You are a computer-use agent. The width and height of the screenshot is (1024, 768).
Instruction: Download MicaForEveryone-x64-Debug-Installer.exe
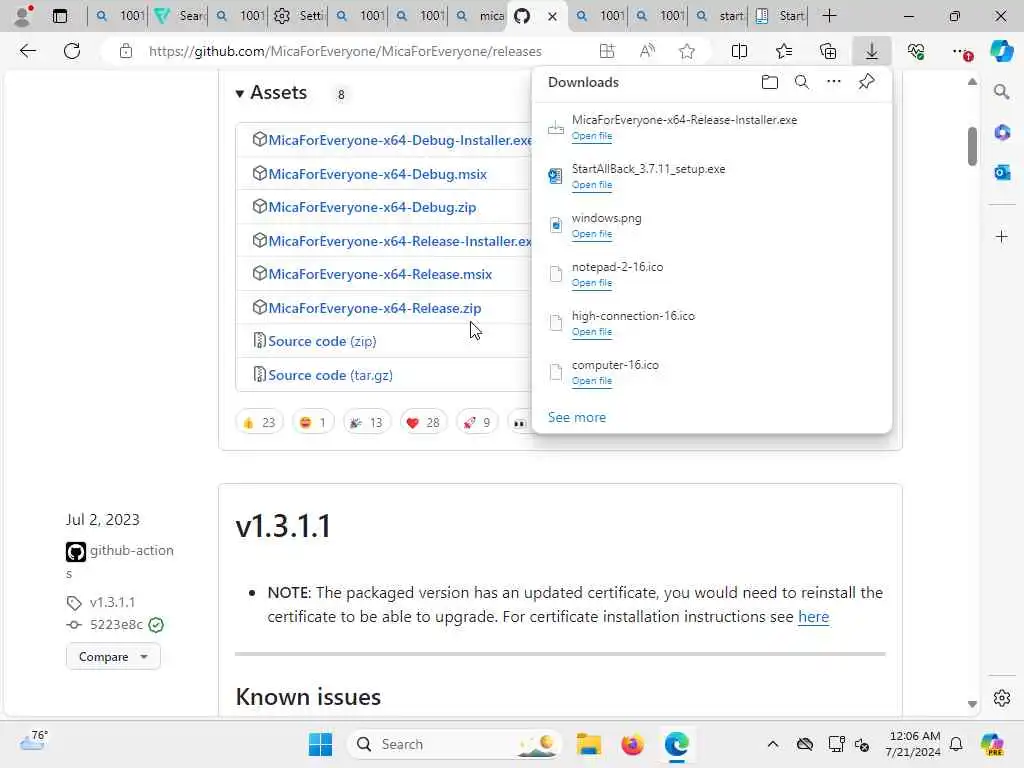pos(400,140)
